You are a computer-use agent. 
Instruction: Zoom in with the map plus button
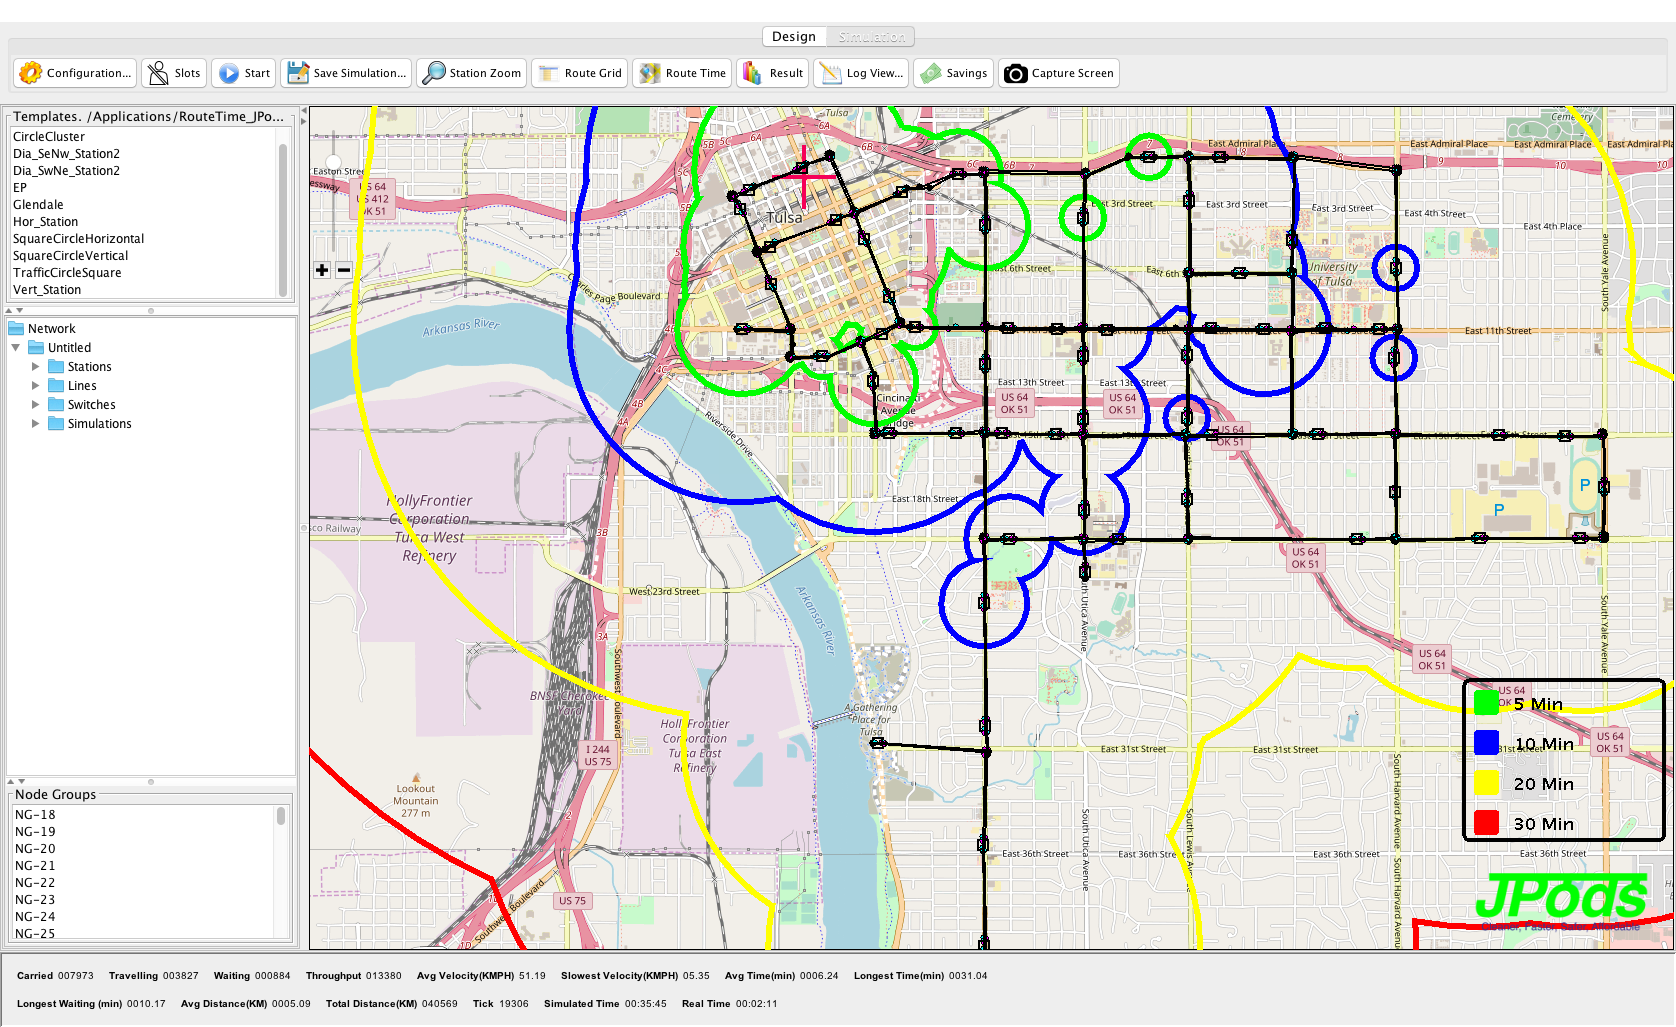[x=322, y=270]
